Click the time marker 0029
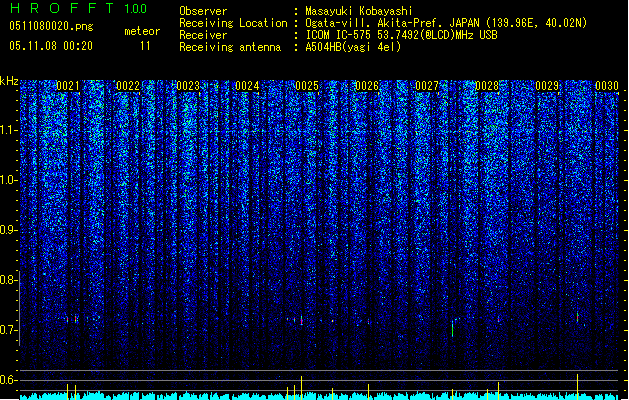The width and height of the screenshot is (629, 400). [x=547, y=86]
